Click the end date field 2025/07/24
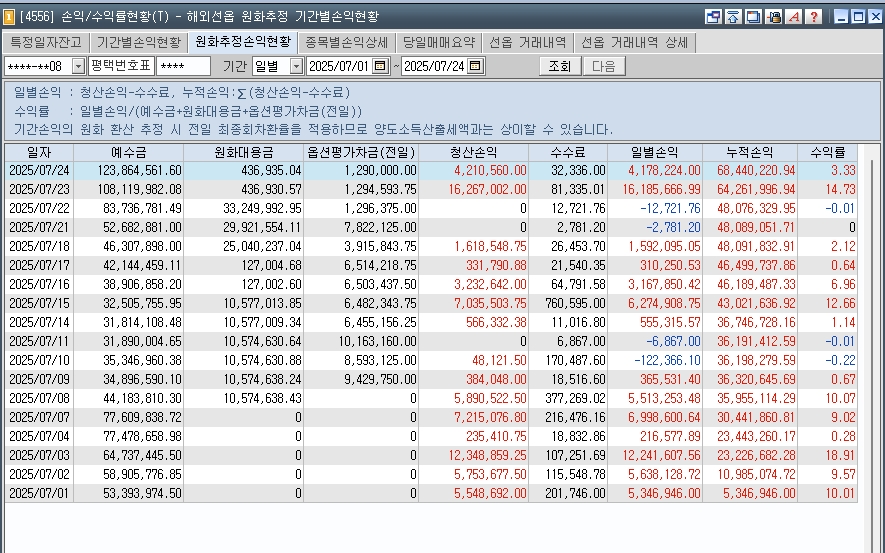 pos(435,67)
